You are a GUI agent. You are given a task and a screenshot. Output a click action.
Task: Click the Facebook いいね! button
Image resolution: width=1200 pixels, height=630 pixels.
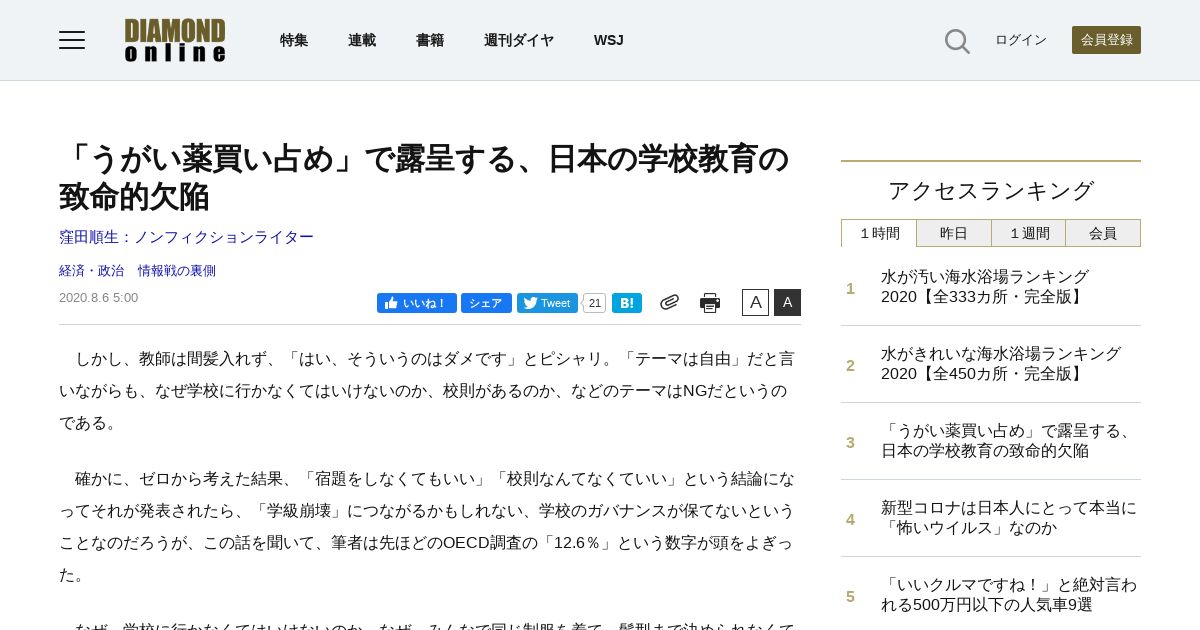click(x=417, y=303)
